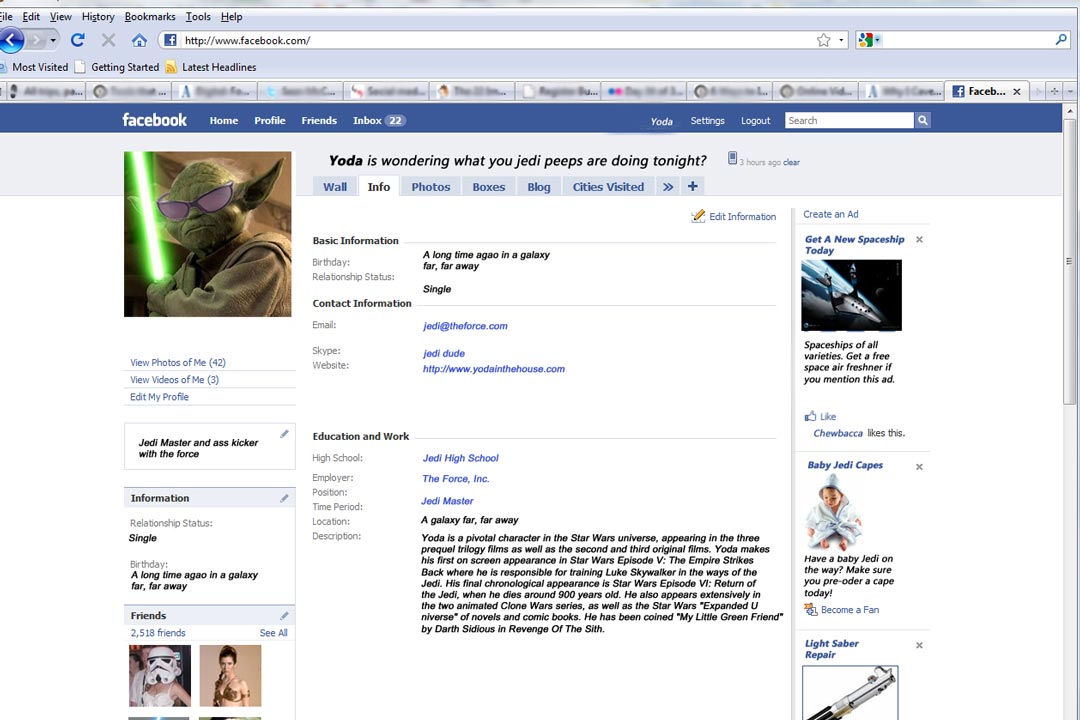Open a new browser tab button
This screenshot has width=1080, height=720.
point(1054,91)
